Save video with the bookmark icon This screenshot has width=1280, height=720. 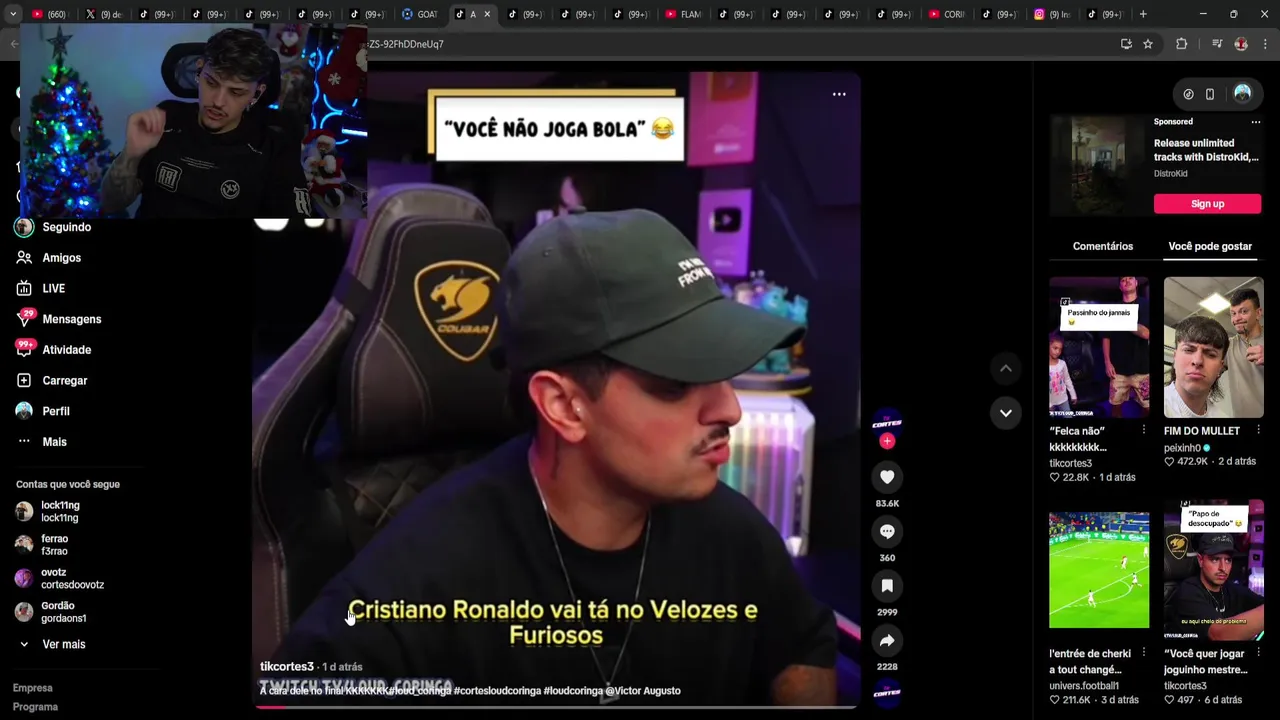pos(887,585)
